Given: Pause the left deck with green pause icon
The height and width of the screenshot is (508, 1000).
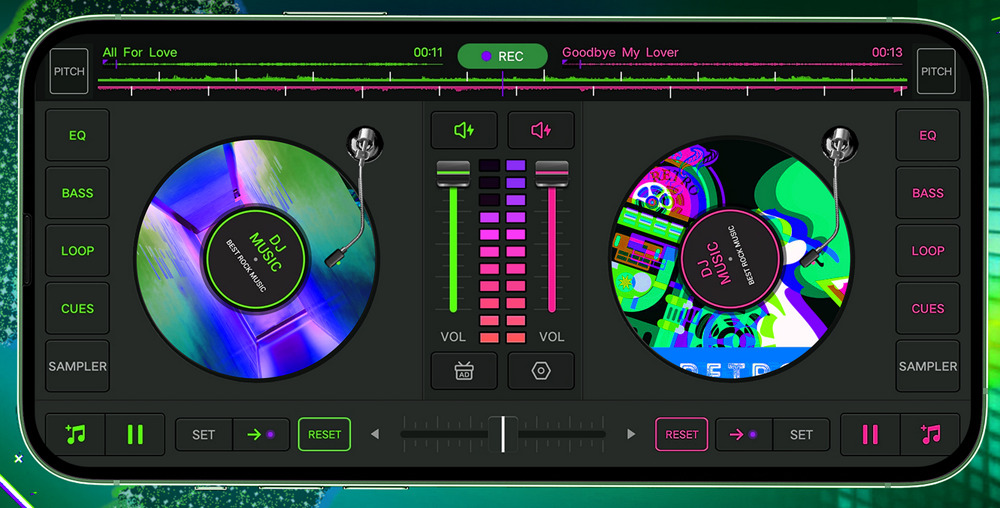Looking at the screenshot, I should point(135,435).
